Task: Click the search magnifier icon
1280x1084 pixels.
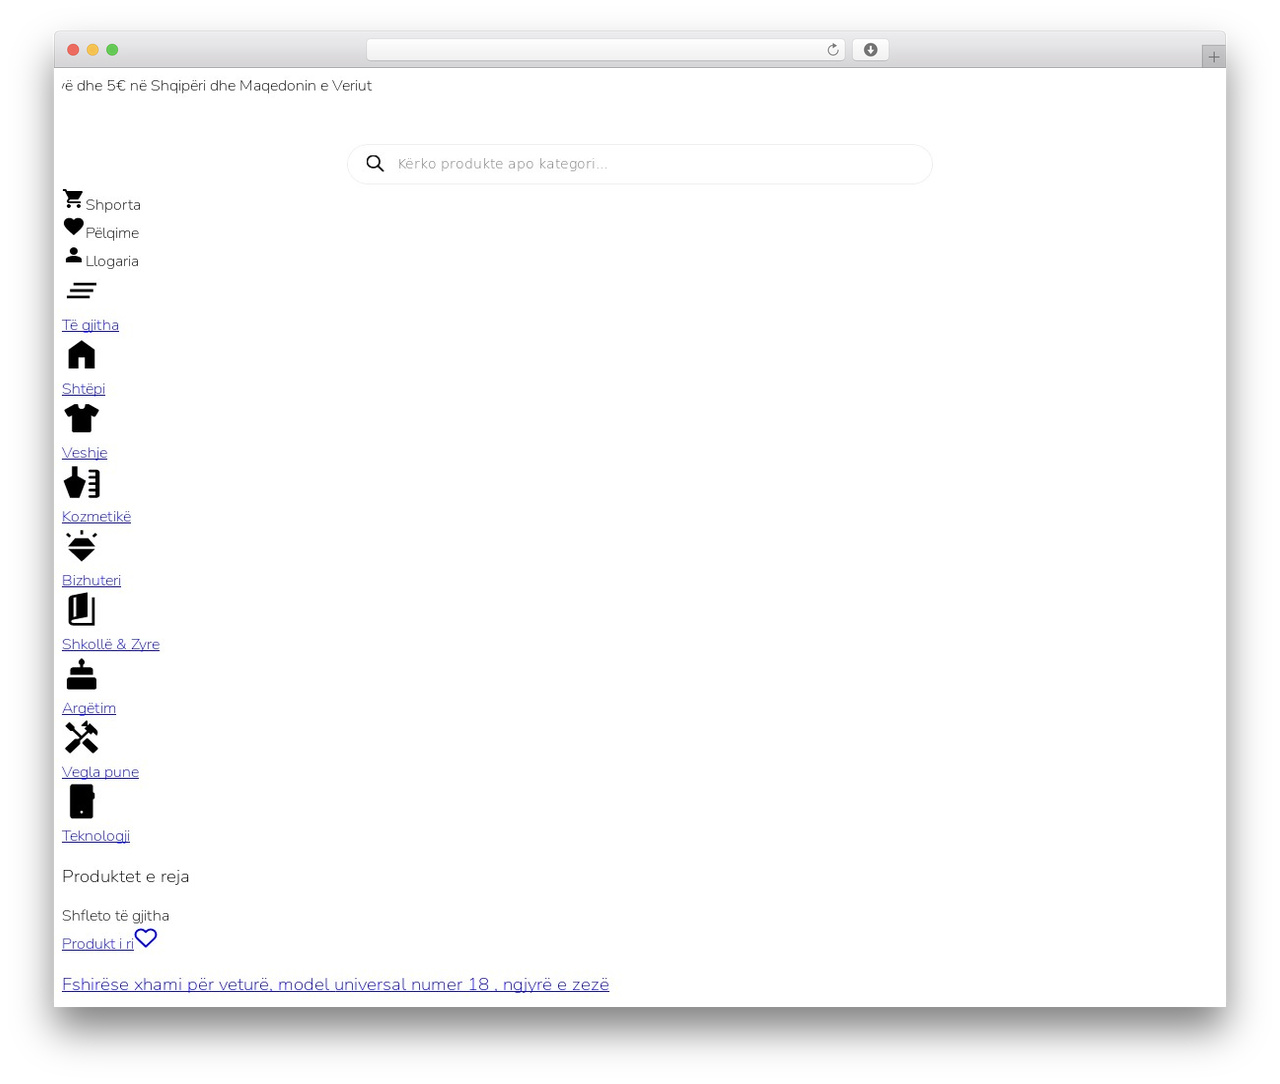Action: [375, 163]
